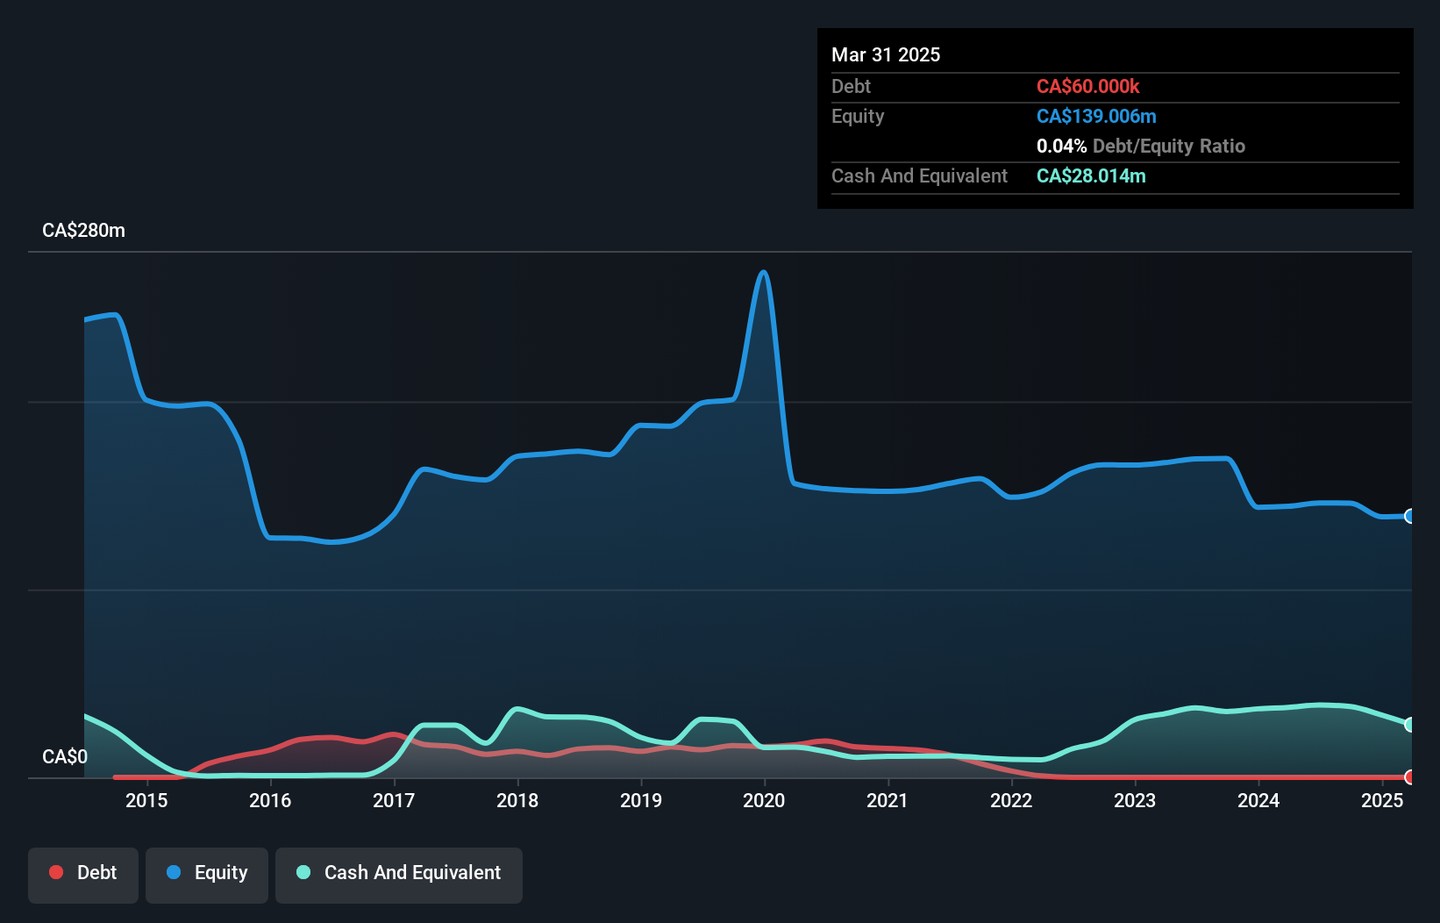Select the Equity endpoint marker on chart
The image size is (1440, 923).
click(1410, 516)
